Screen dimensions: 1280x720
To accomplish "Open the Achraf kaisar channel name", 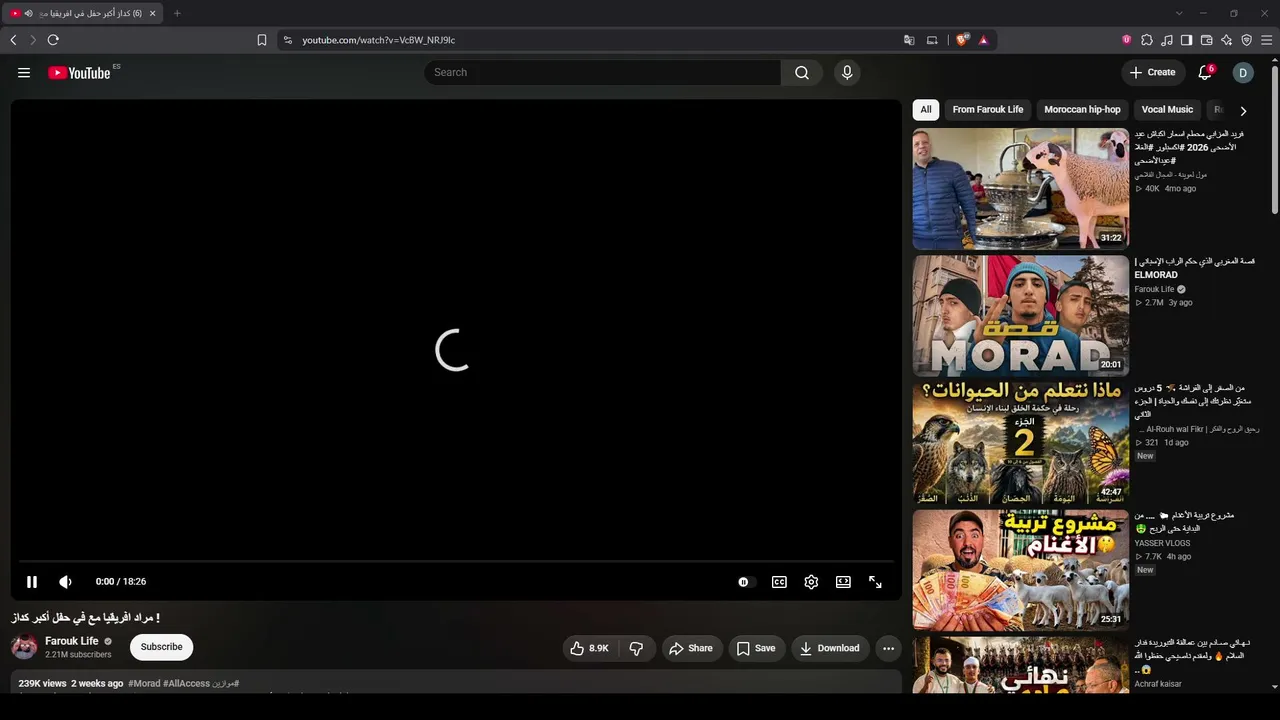I will [x=1158, y=684].
